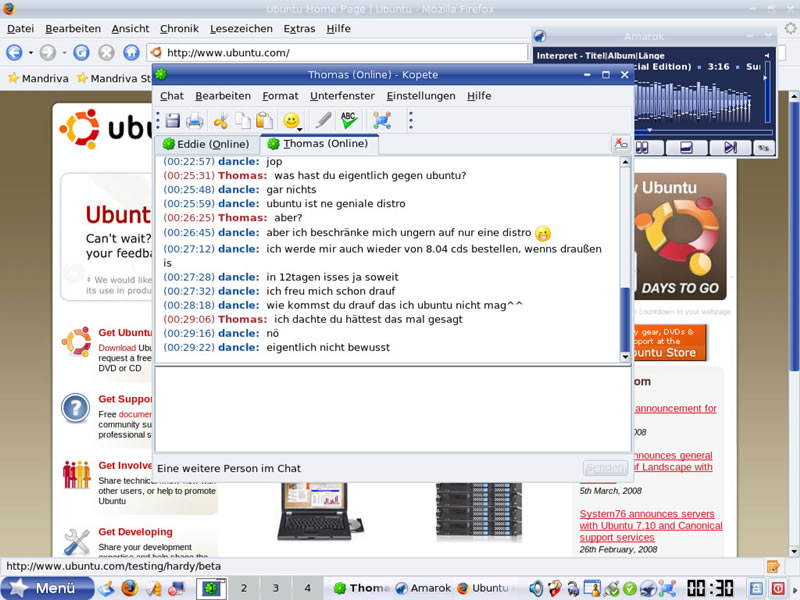This screenshot has width=800, height=600.
Task: Switch to virtual desktop 4
Action: click(308, 588)
